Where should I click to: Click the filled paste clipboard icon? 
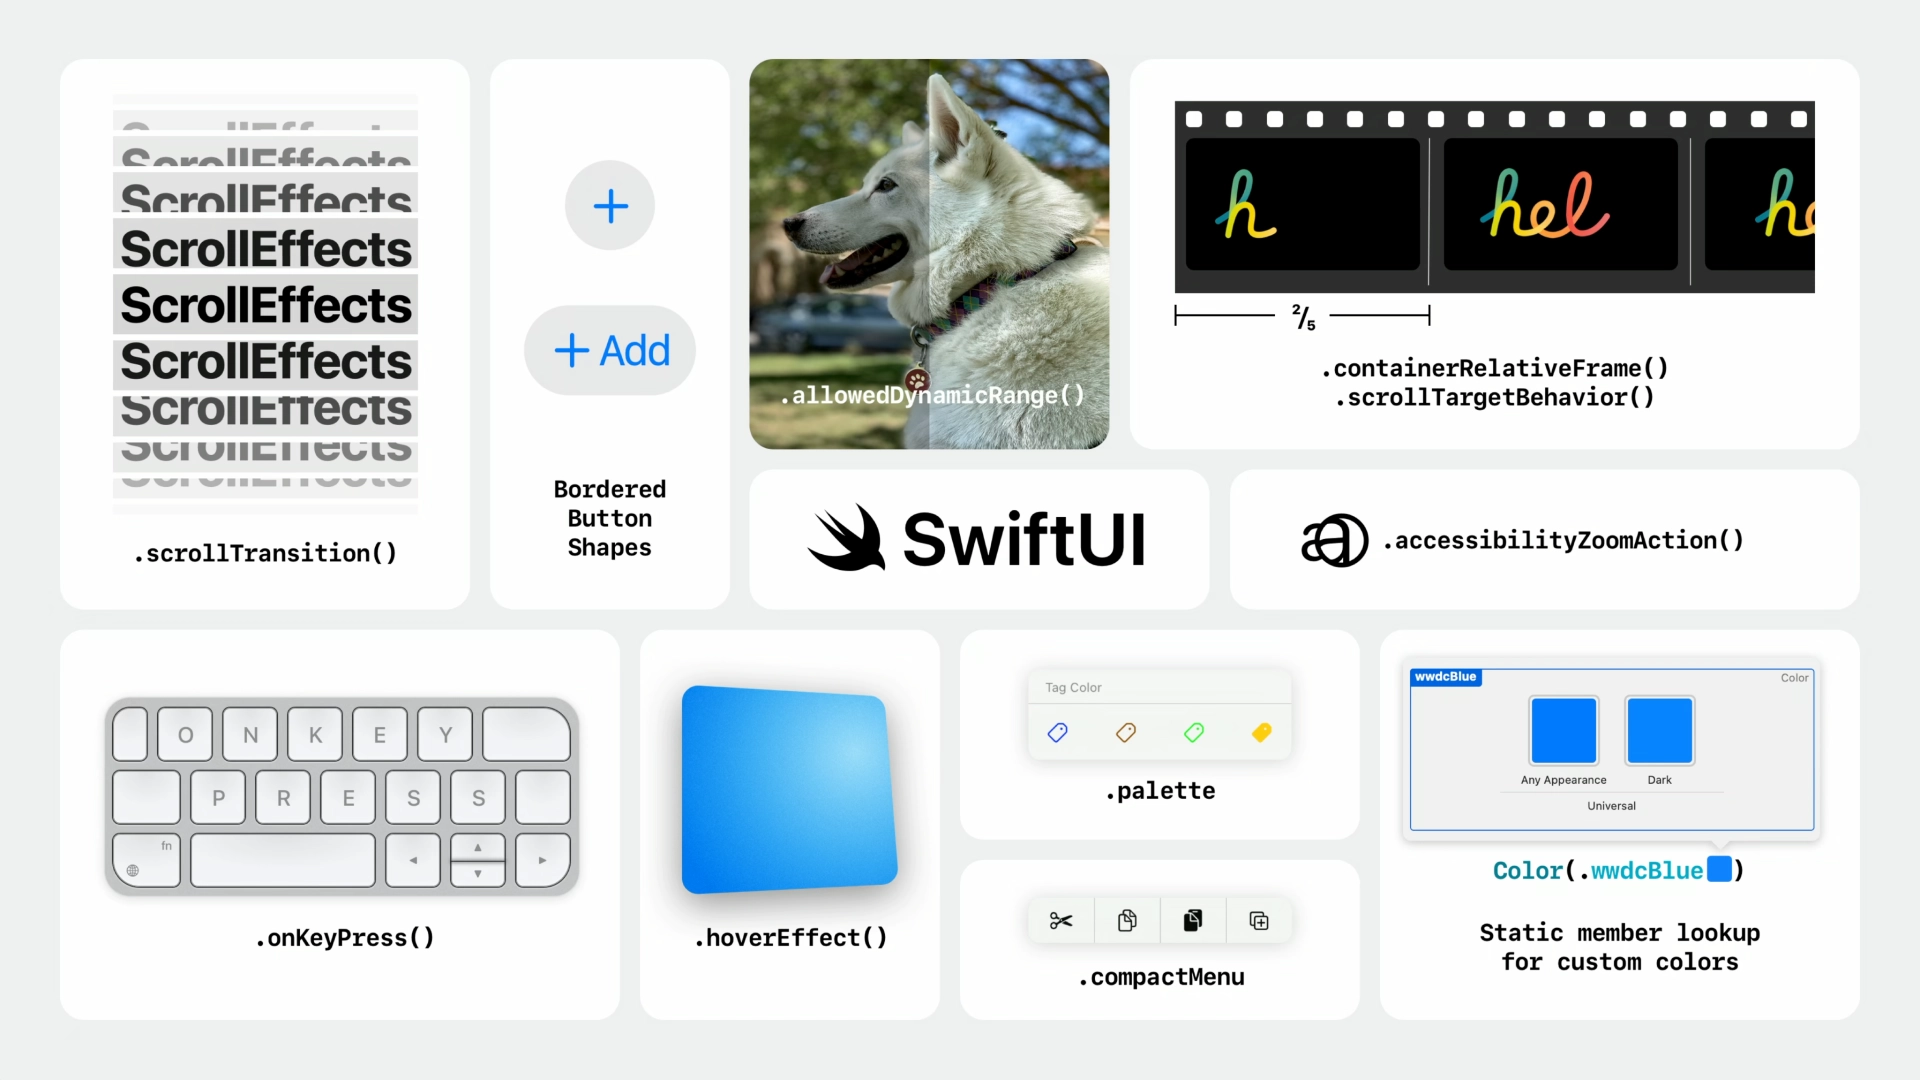coord(1193,921)
